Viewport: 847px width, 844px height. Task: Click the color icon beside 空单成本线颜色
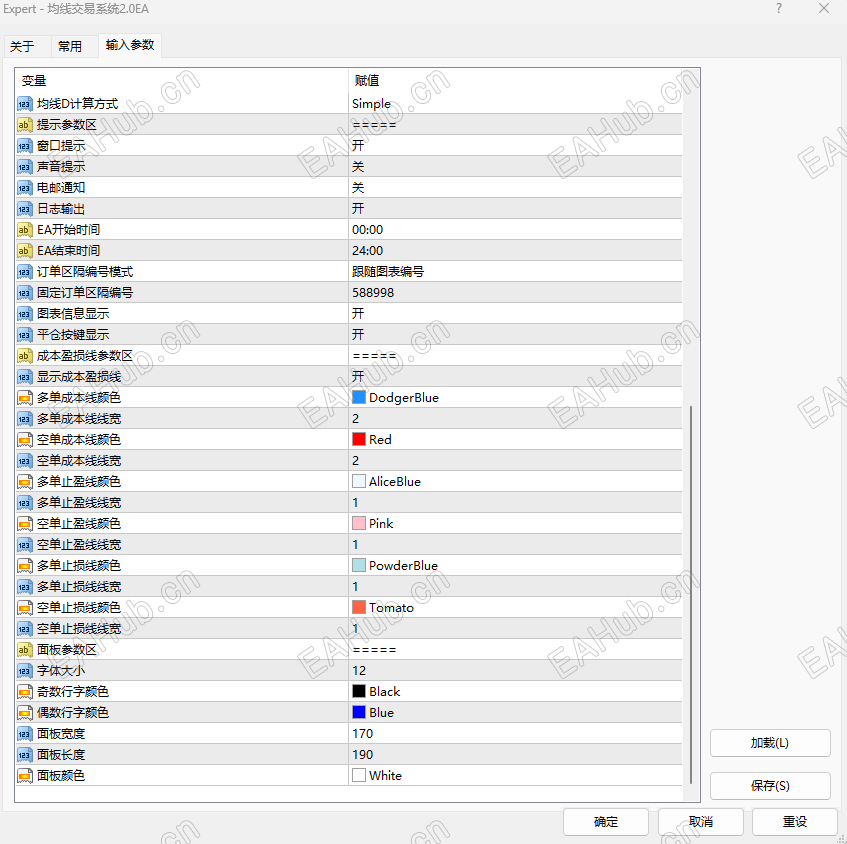(x=24, y=440)
